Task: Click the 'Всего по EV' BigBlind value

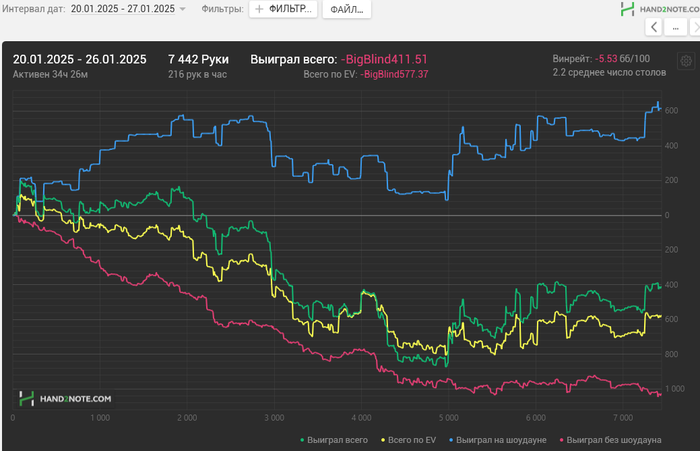Action: 395,74
